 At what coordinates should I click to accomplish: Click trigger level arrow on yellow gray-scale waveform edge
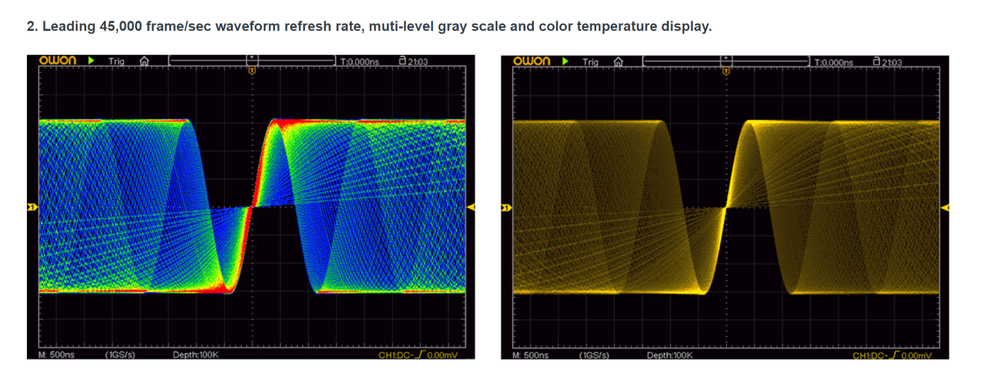point(945,207)
